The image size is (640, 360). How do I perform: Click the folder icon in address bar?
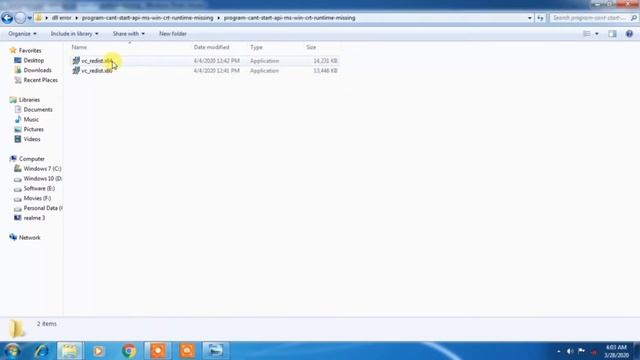coord(38,18)
